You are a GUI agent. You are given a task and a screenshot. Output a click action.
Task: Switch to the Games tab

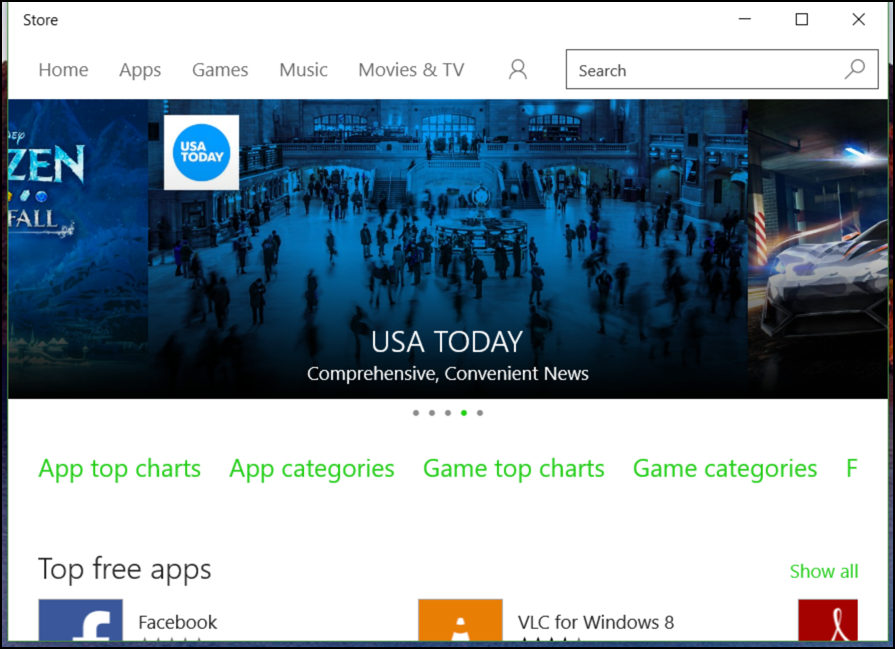pyautogui.click(x=219, y=69)
